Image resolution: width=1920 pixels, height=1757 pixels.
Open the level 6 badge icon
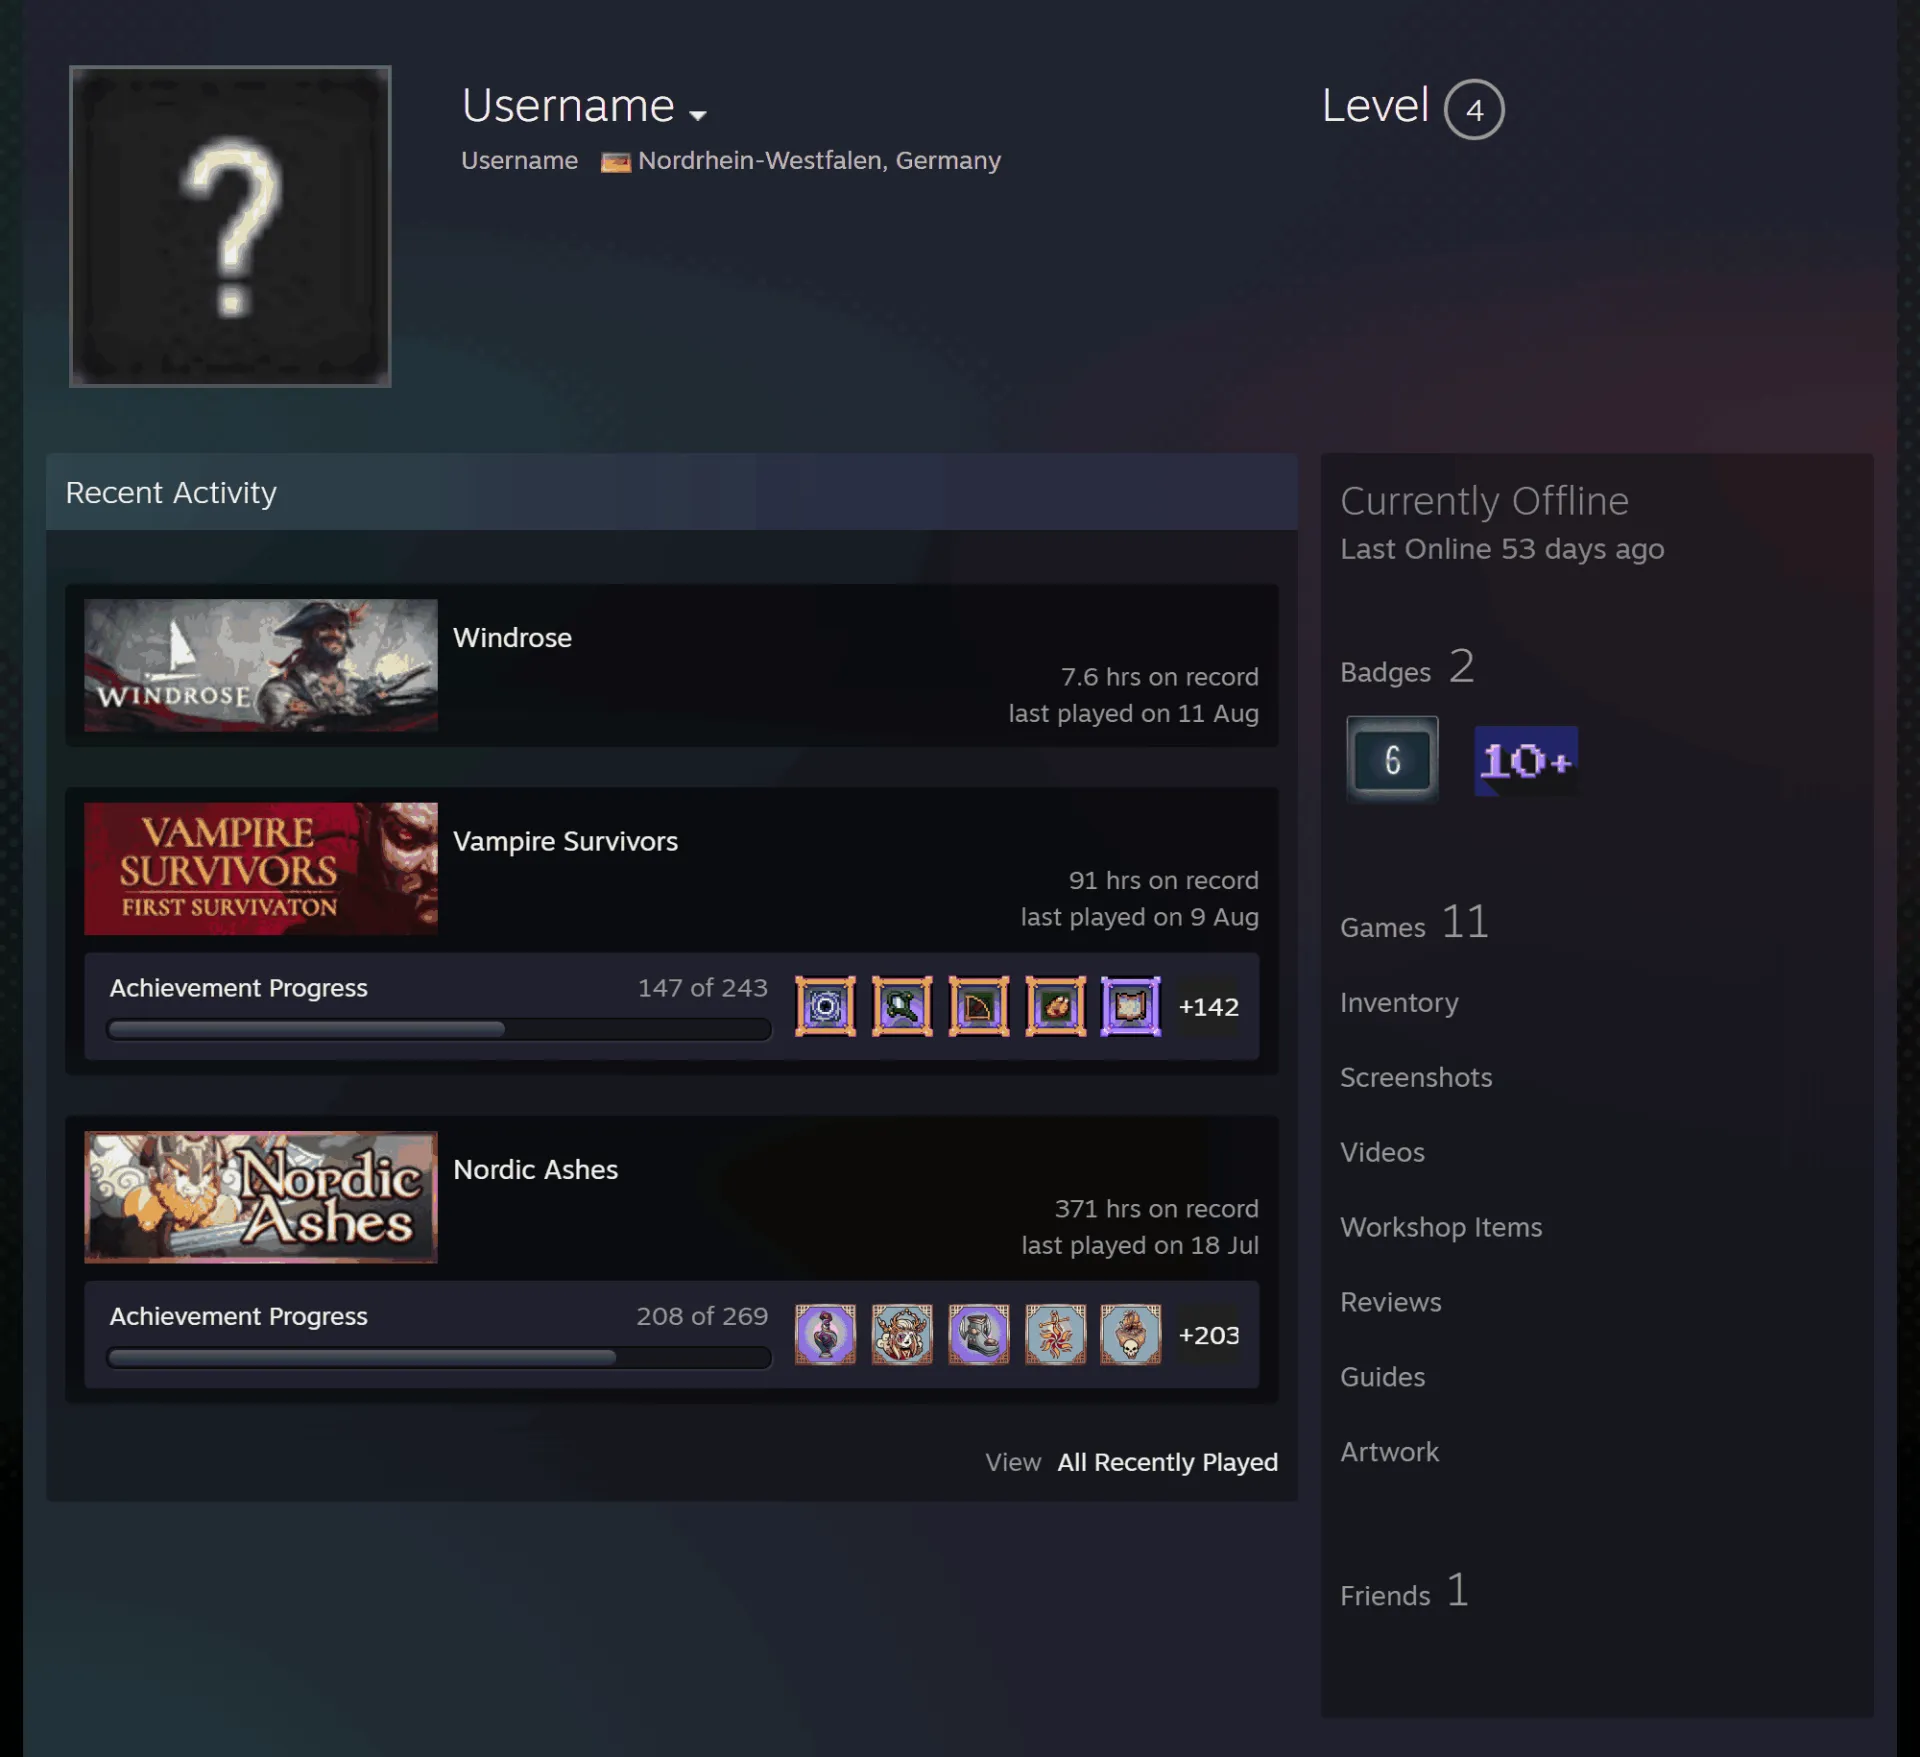tap(1392, 760)
